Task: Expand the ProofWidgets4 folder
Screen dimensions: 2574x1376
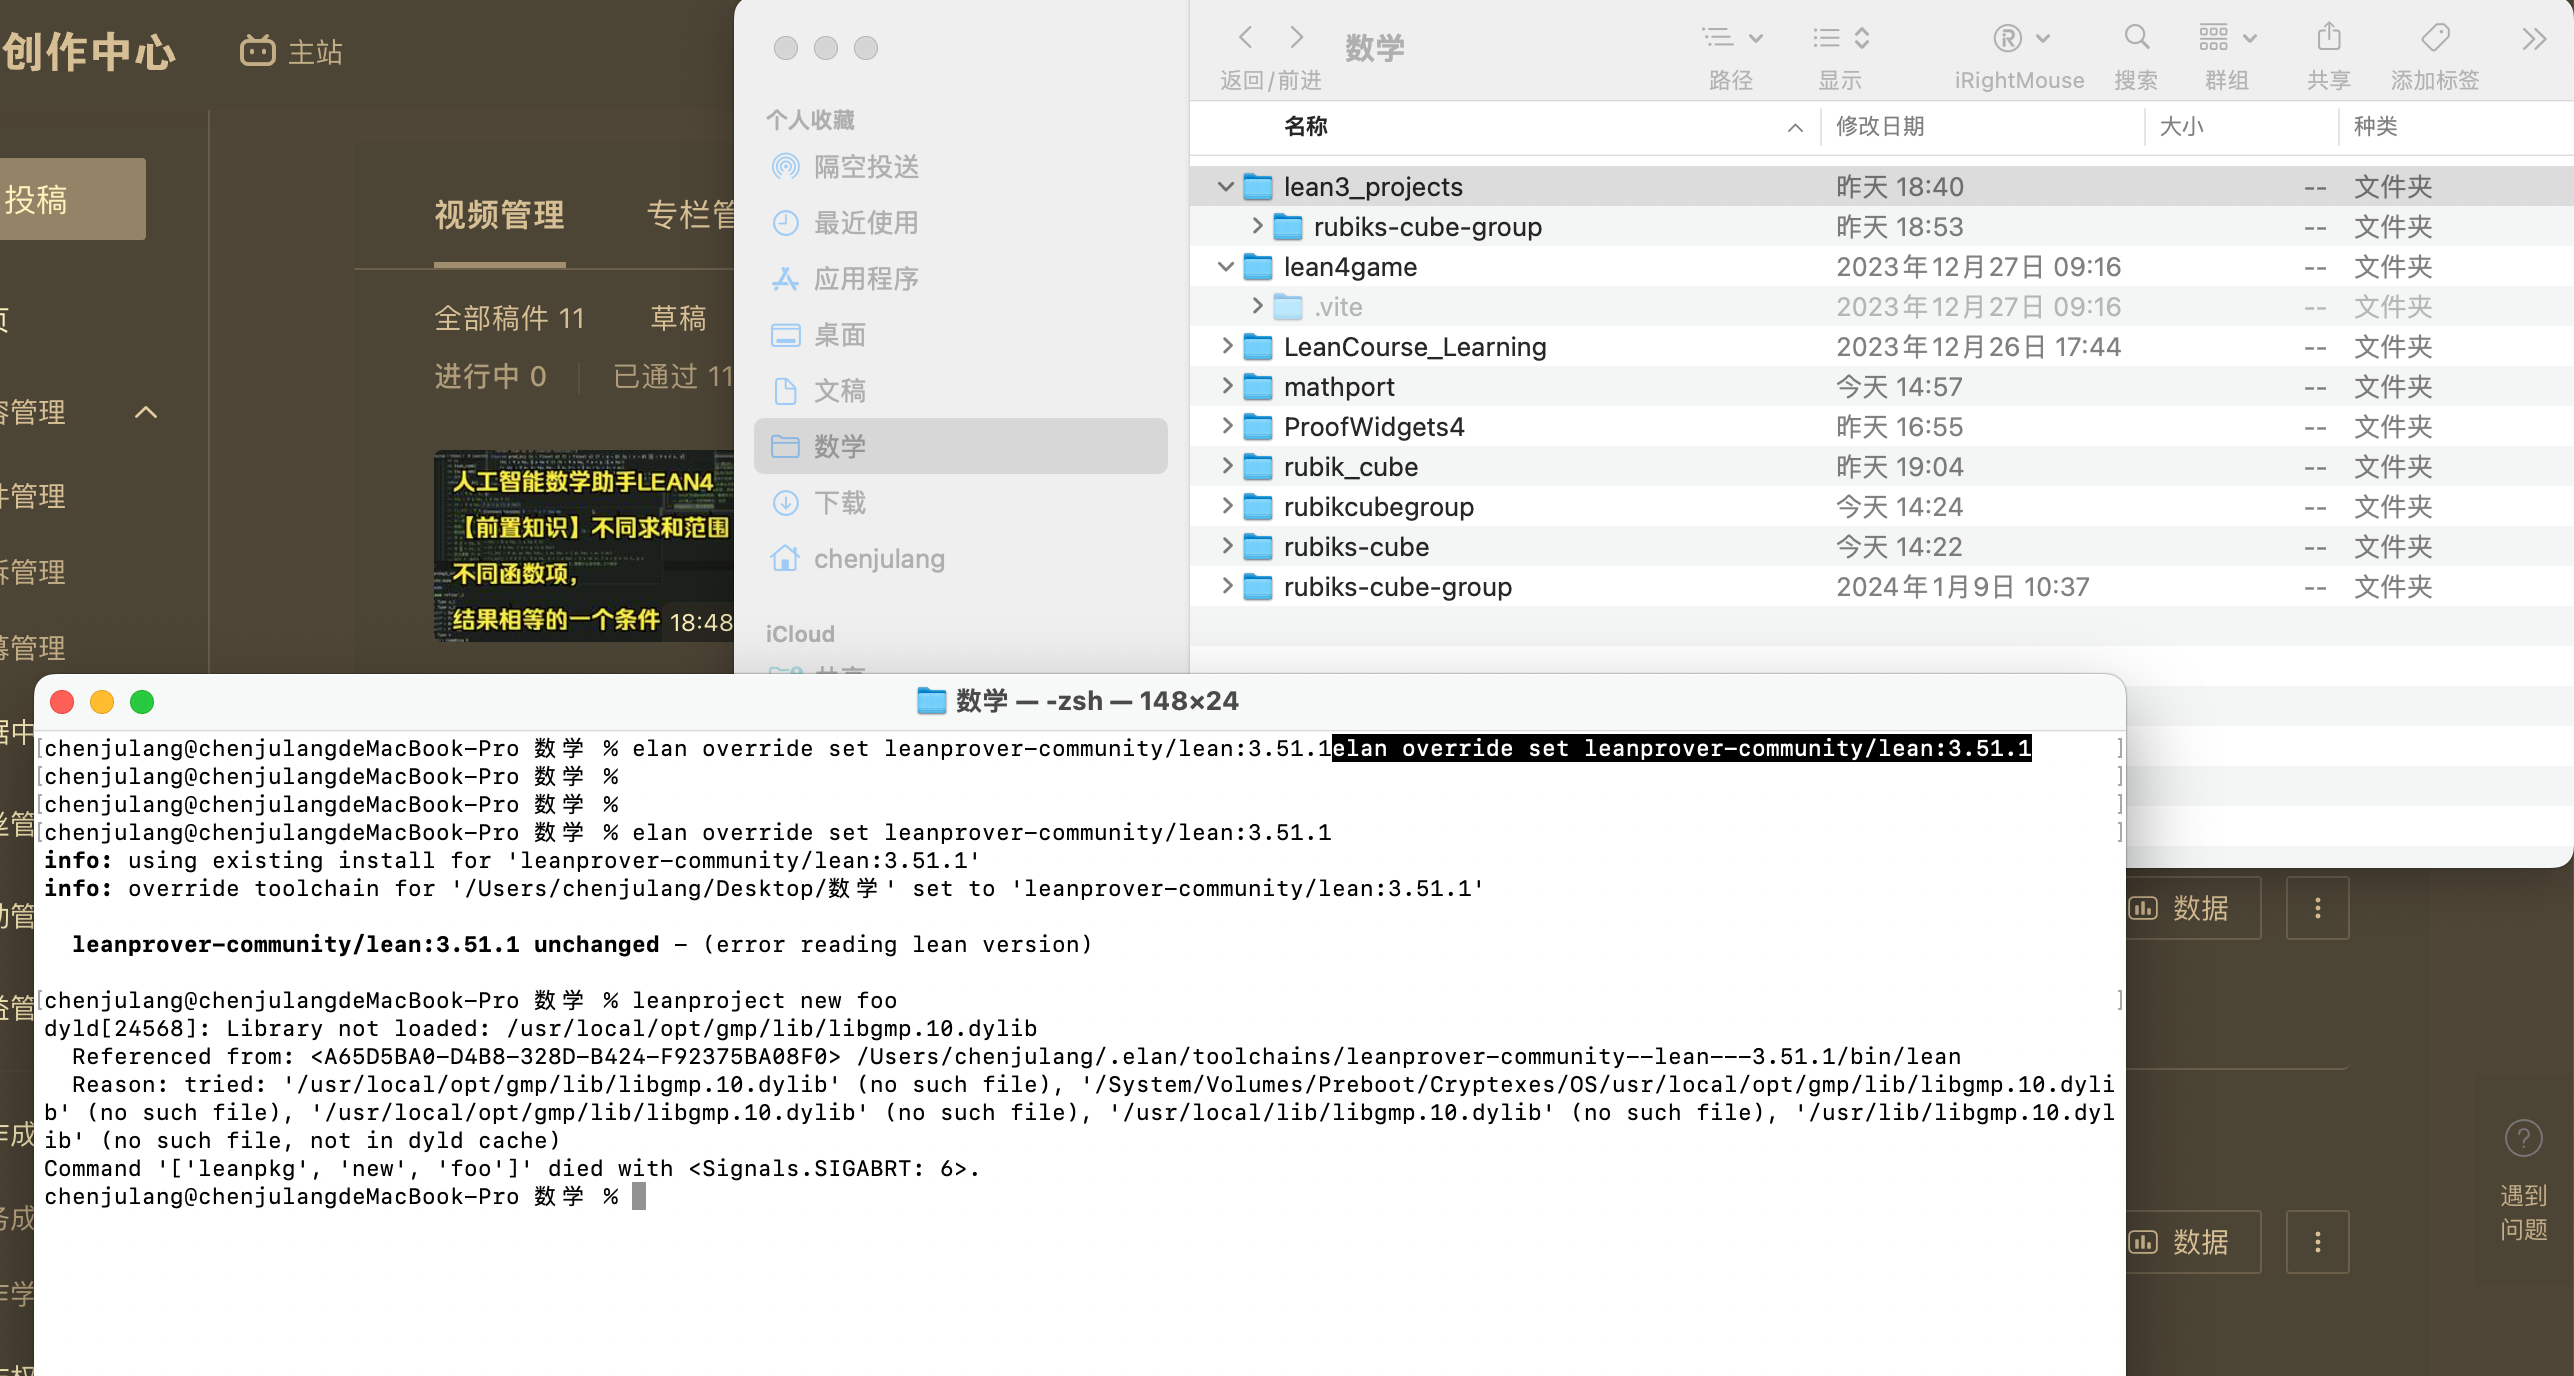Action: (x=1226, y=426)
